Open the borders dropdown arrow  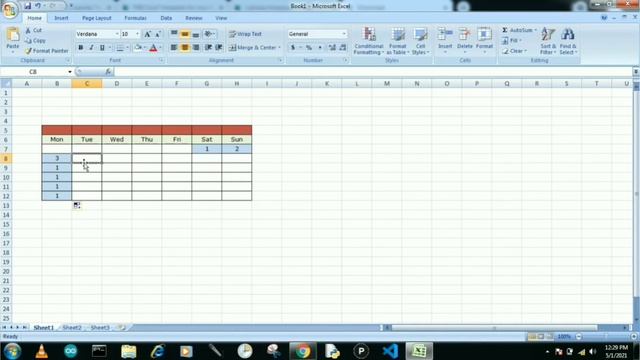(127, 48)
